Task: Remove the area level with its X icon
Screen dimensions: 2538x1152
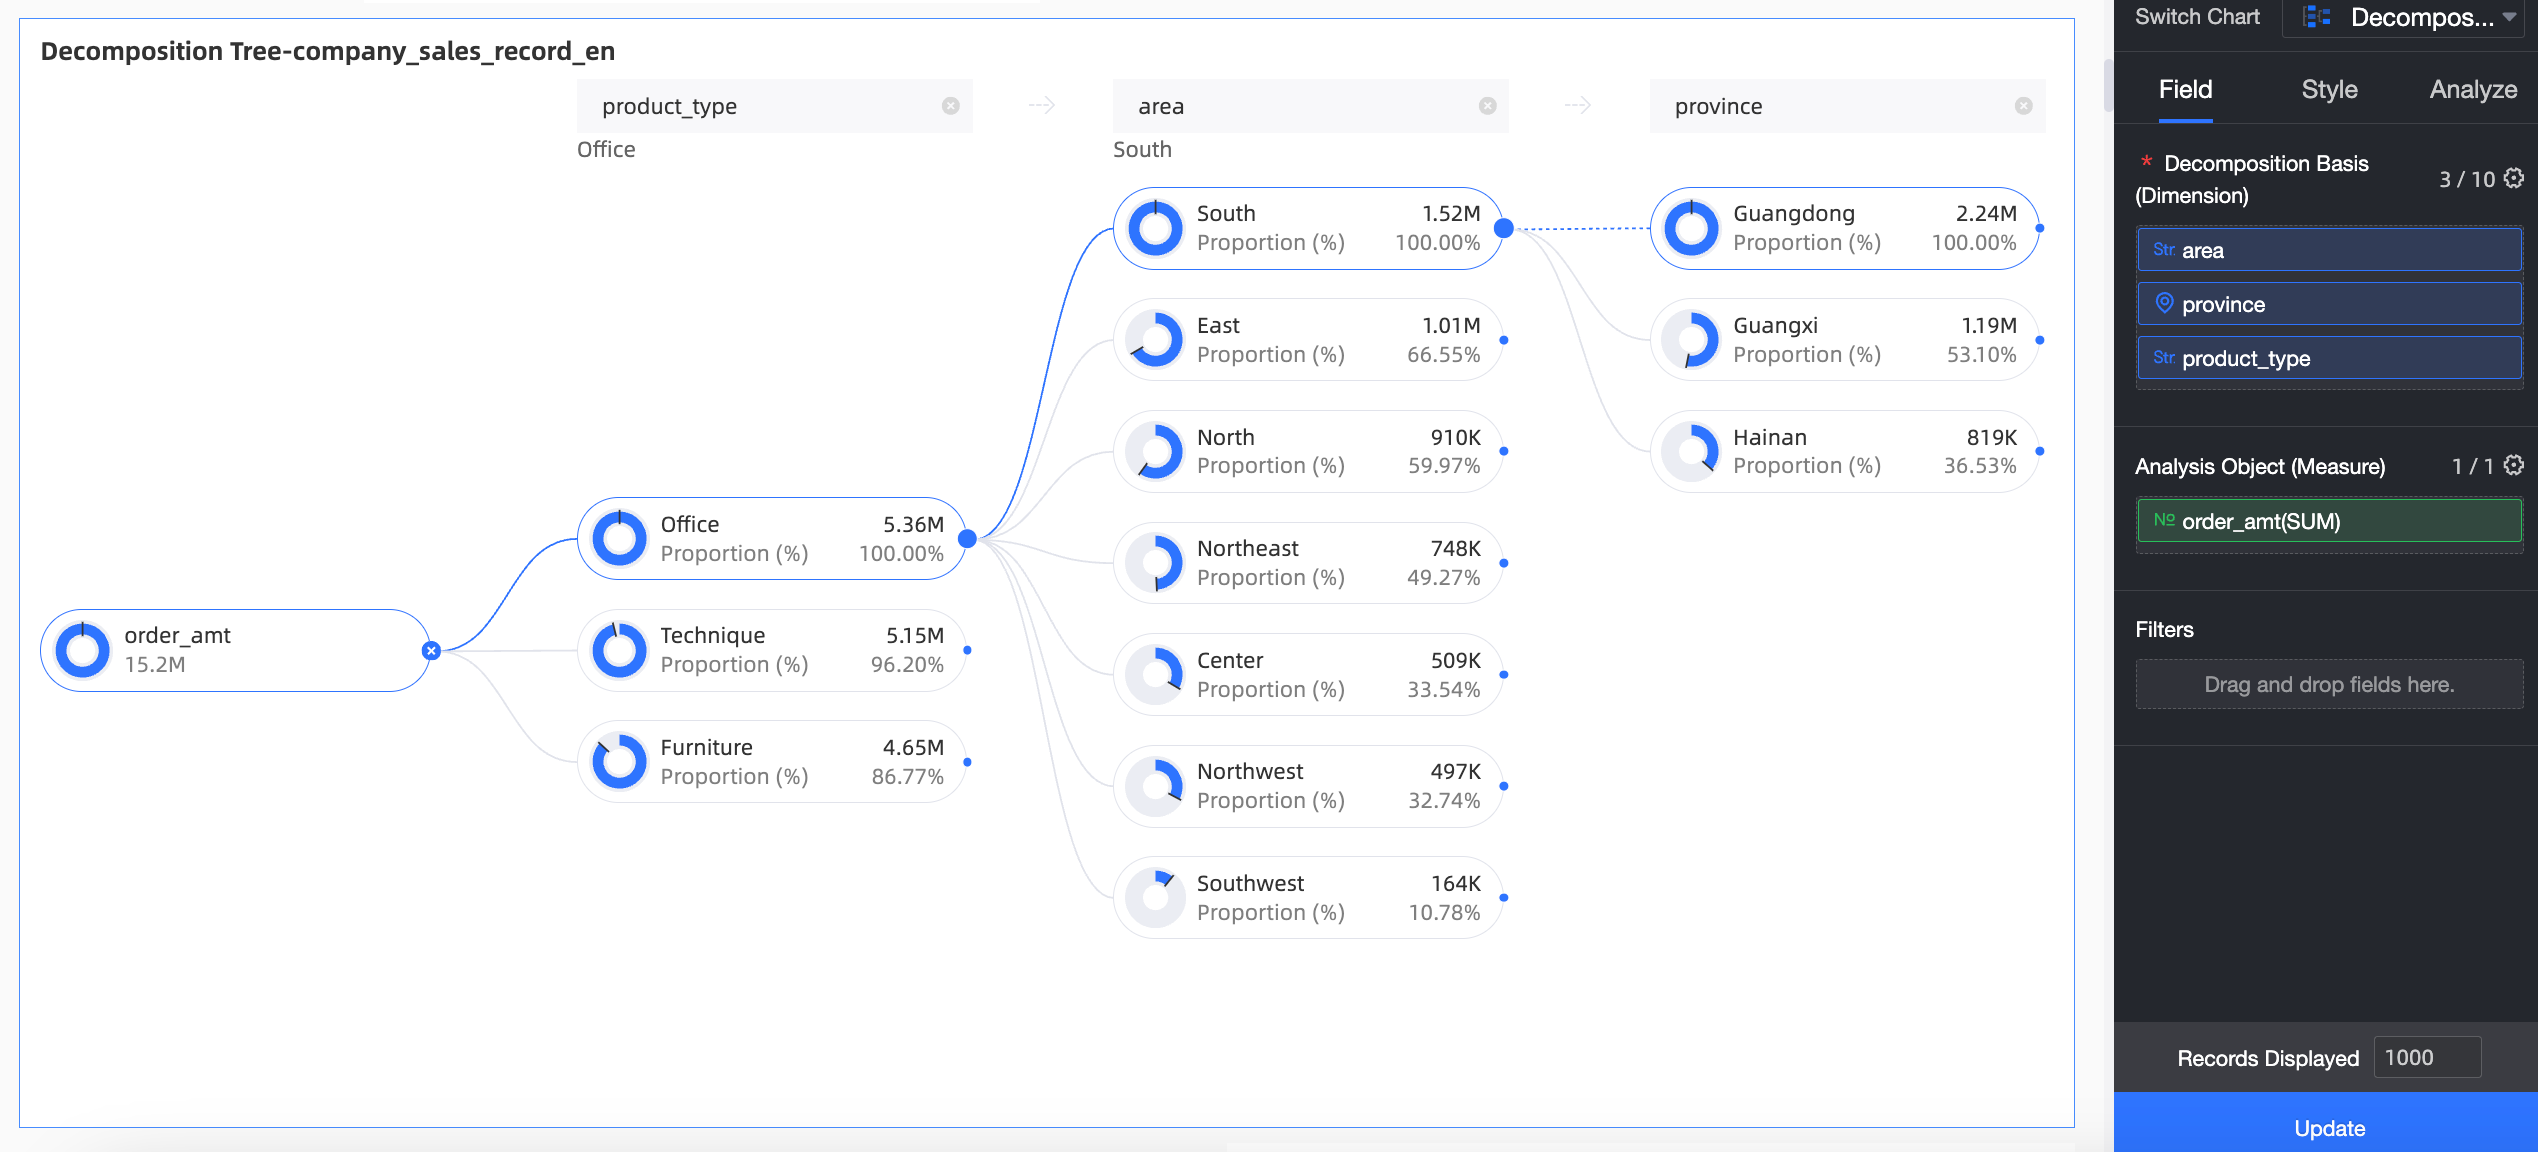Action: [x=1487, y=106]
